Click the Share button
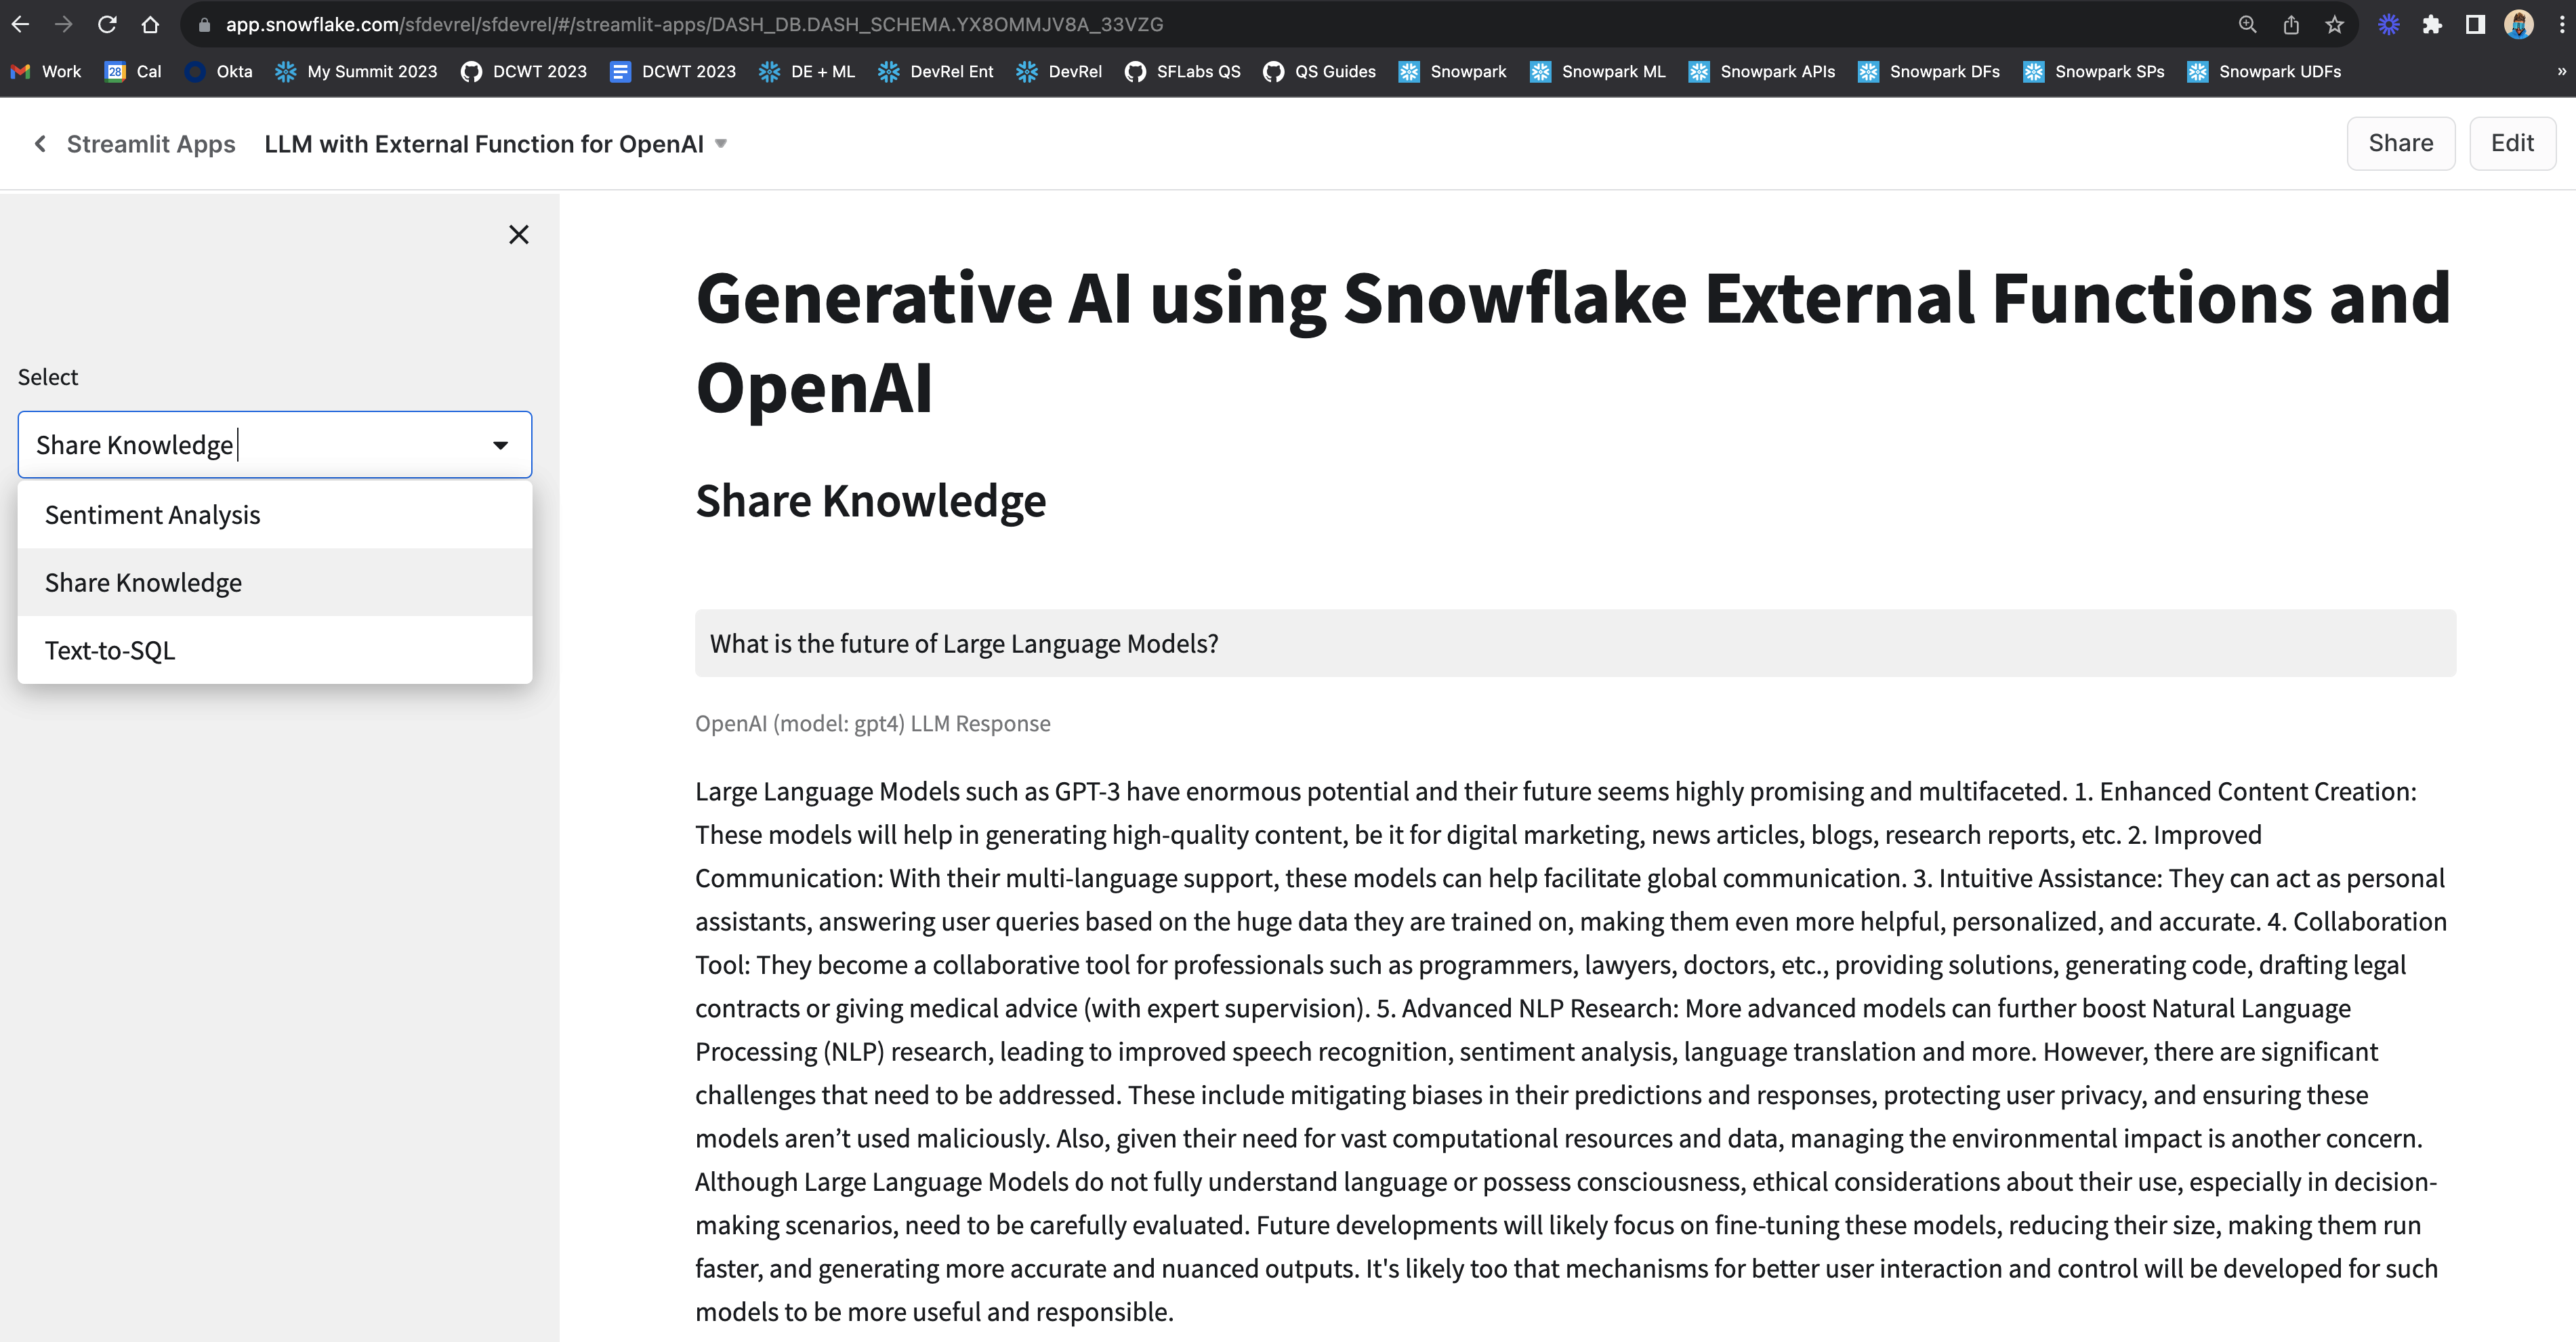2576x1342 pixels. point(2400,143)
